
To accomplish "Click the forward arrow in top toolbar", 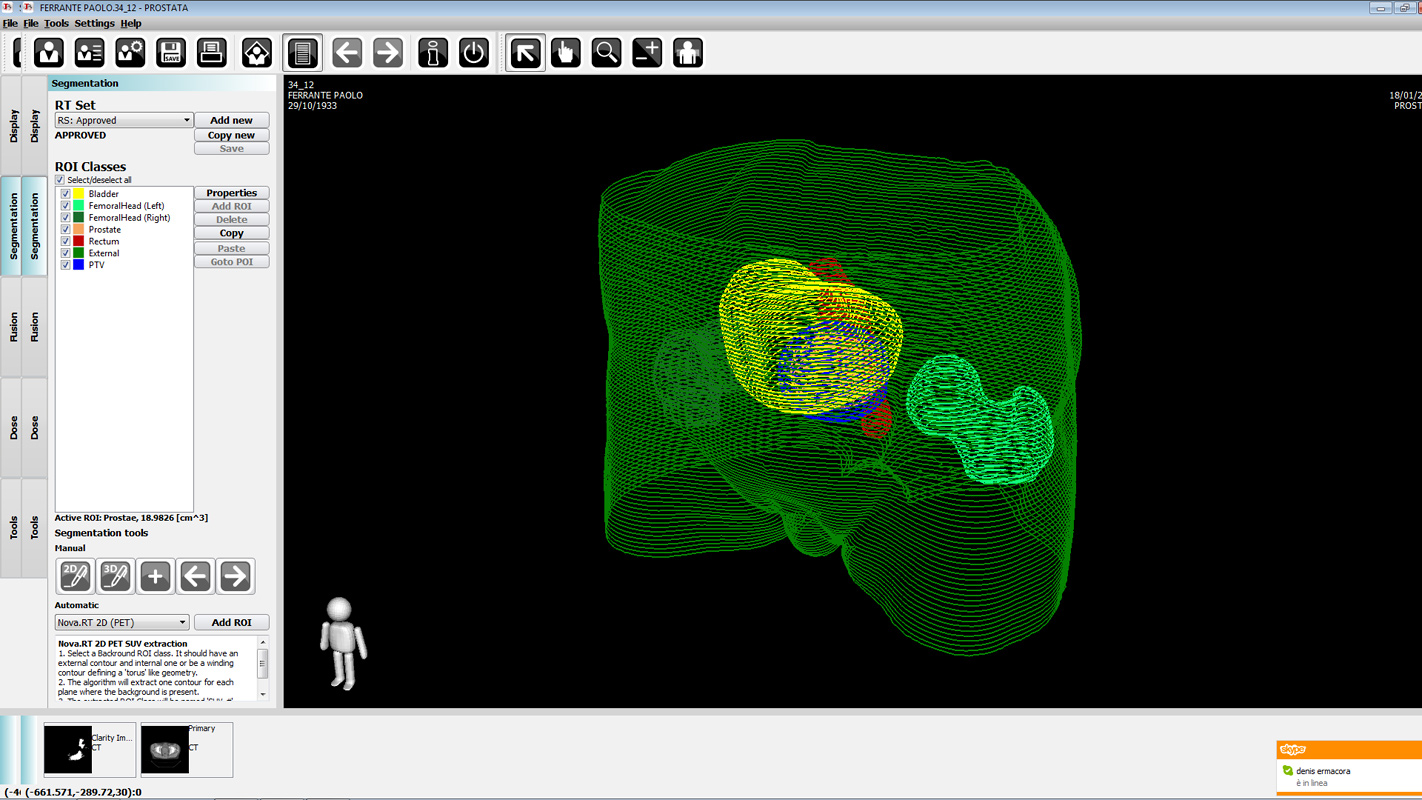I will [x=388, y=52].
